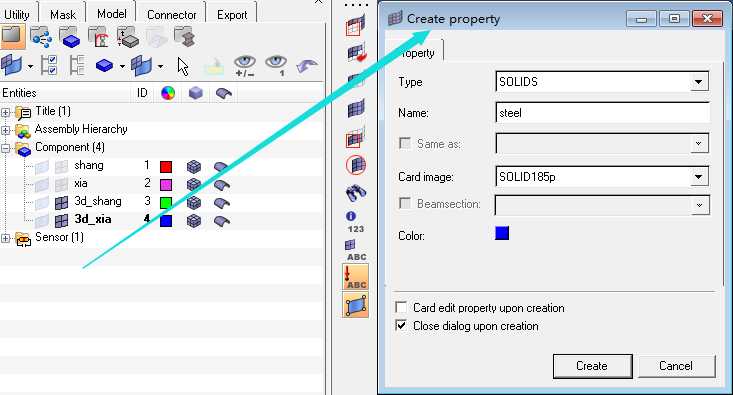733x395 pixels.
Task: Click the eye isolate-only icon labeled 1
Action: [276, 66]
